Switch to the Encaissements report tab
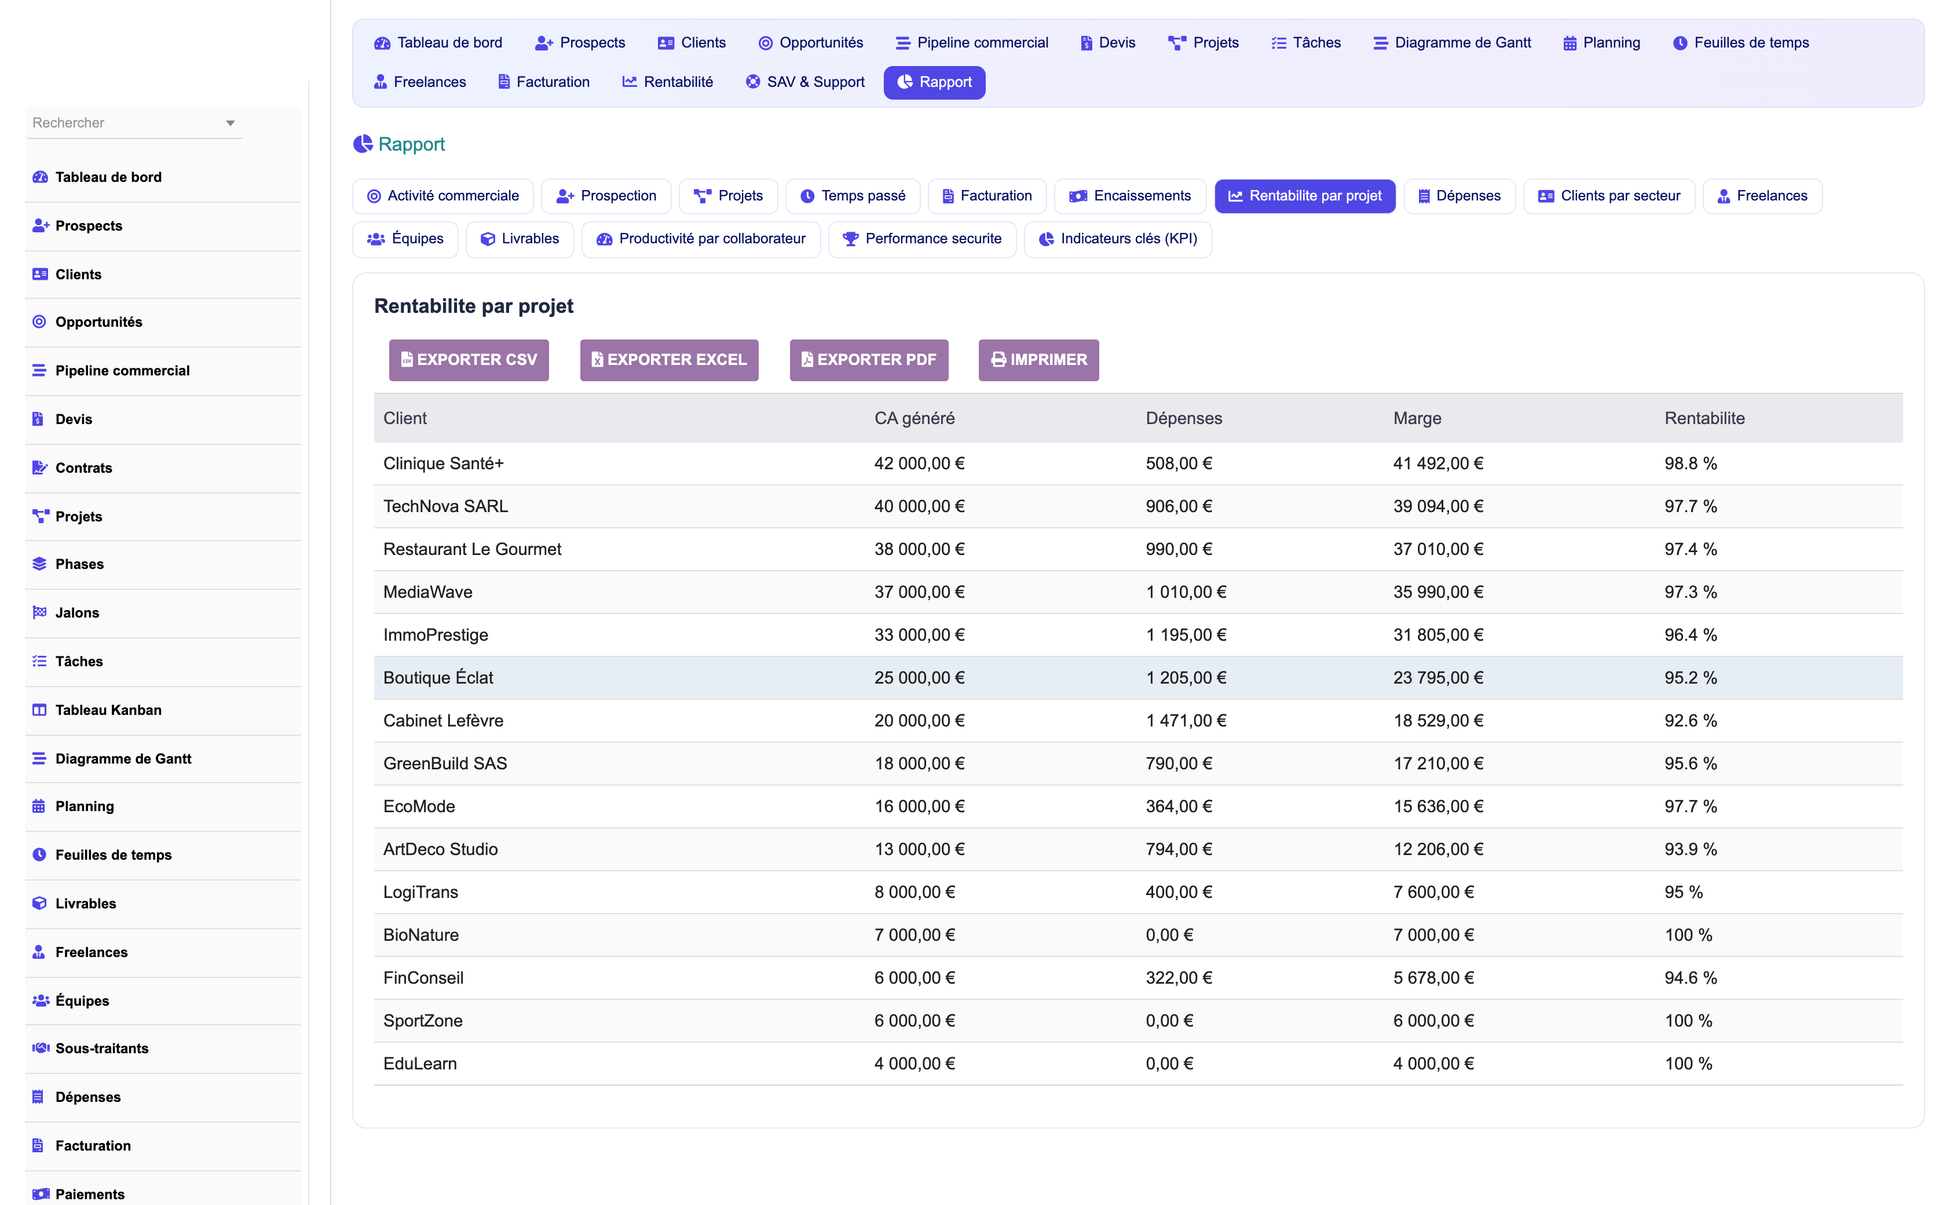This screenshot has height=1205, width=1946. point(1131,196)
